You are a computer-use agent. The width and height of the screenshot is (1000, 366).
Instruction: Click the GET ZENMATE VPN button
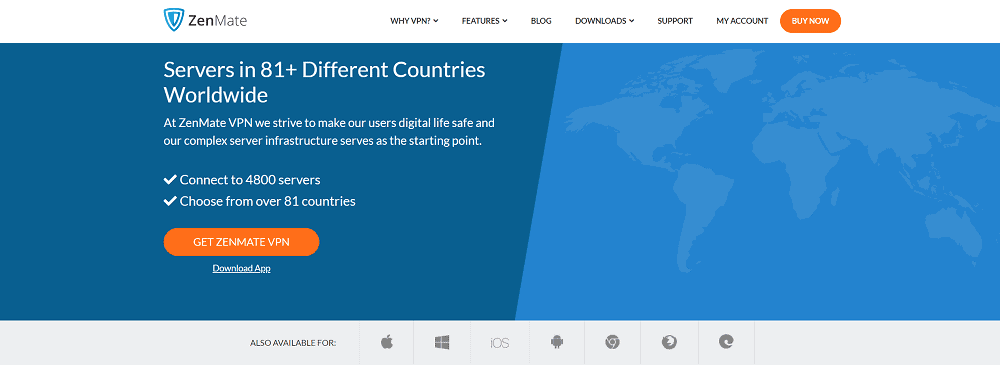[x=241, y=242]
